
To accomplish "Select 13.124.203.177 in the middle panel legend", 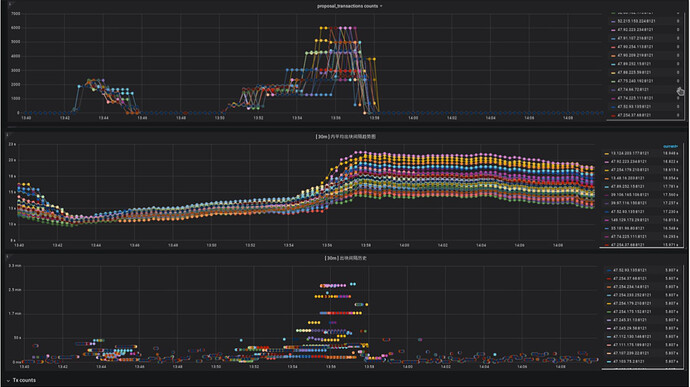I will click(x=630, y=153).
